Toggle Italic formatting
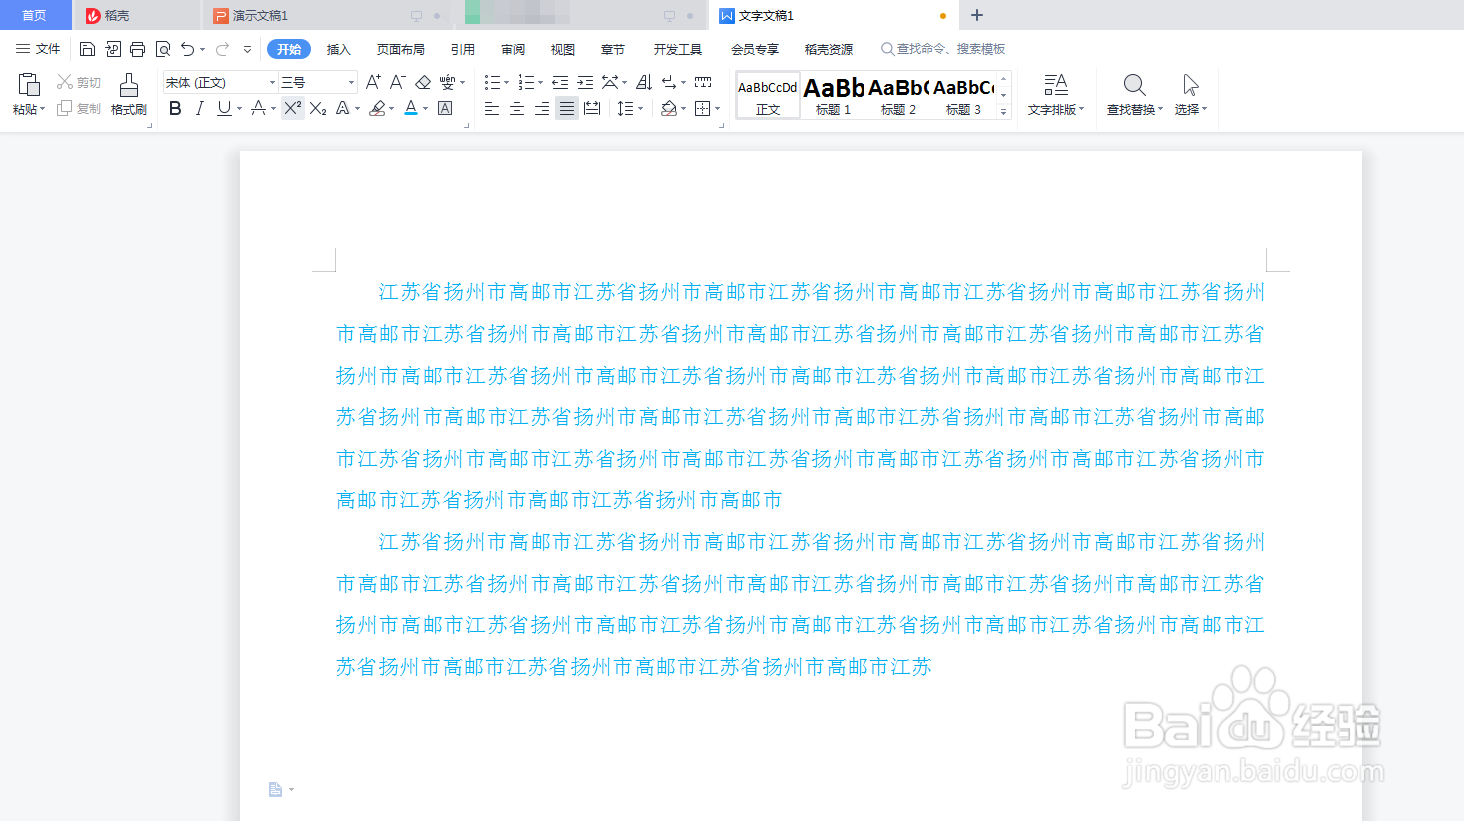Viewport: 1464px width, 821px height. coord(199,108)
